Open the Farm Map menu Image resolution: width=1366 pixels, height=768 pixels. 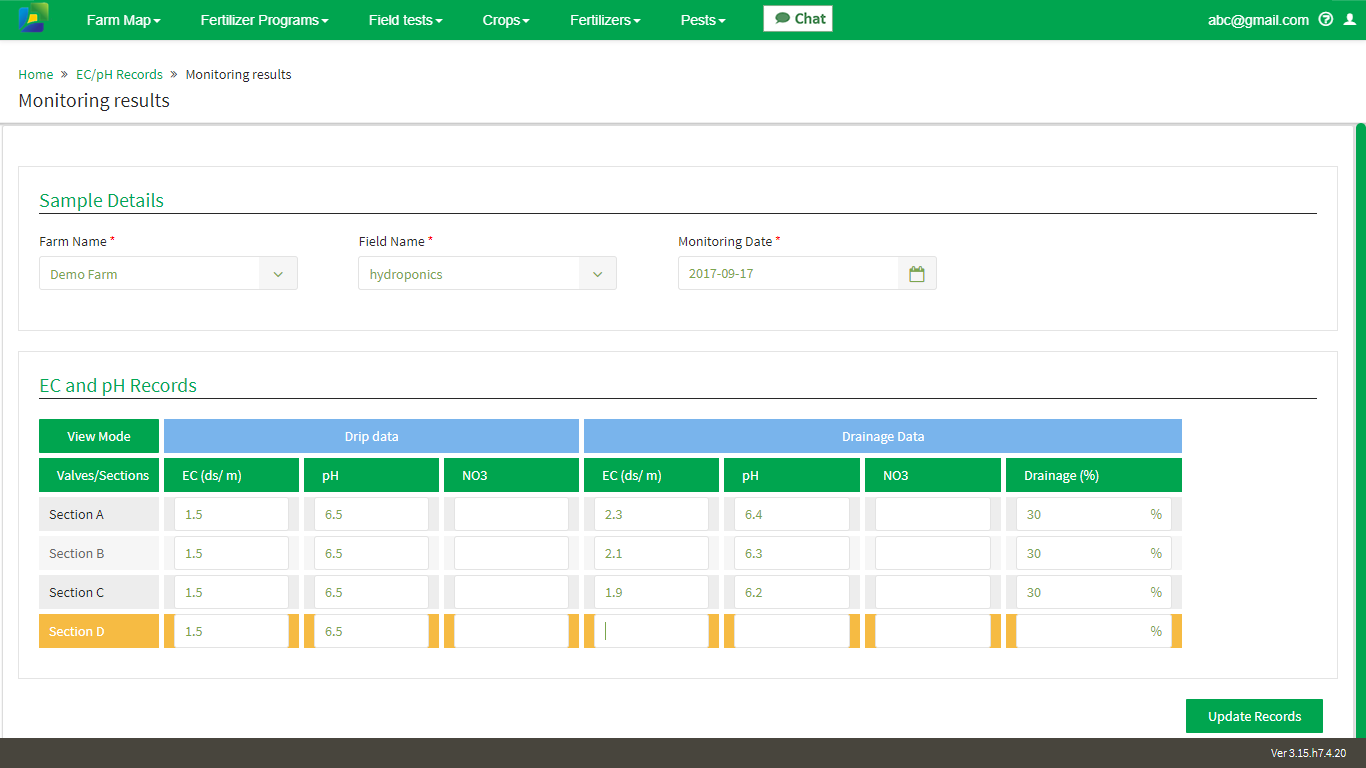tap(123, 20)
